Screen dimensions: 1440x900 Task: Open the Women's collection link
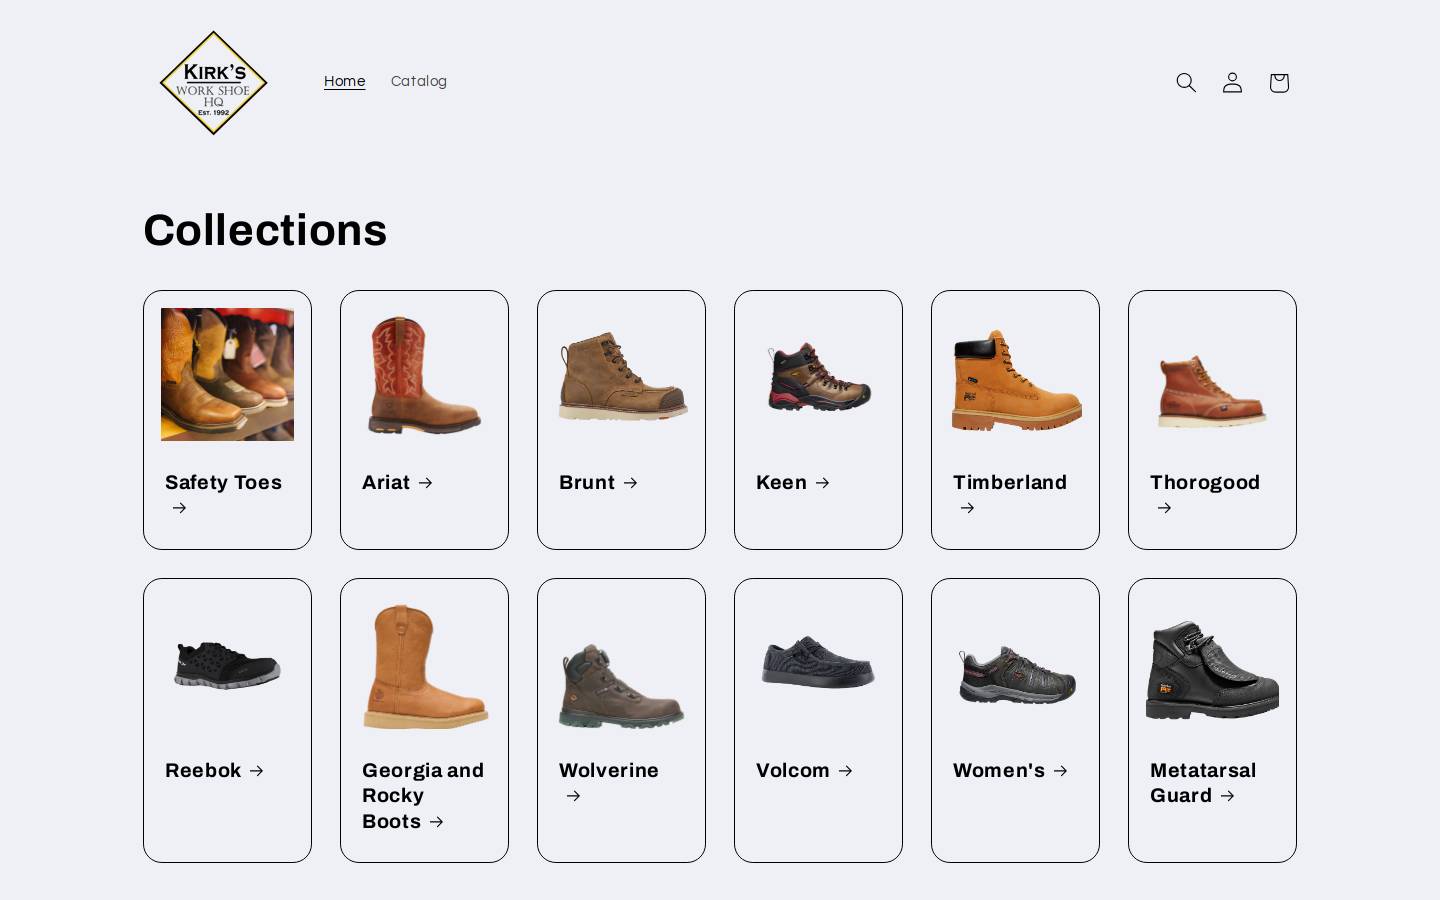tap(1010, 770)
